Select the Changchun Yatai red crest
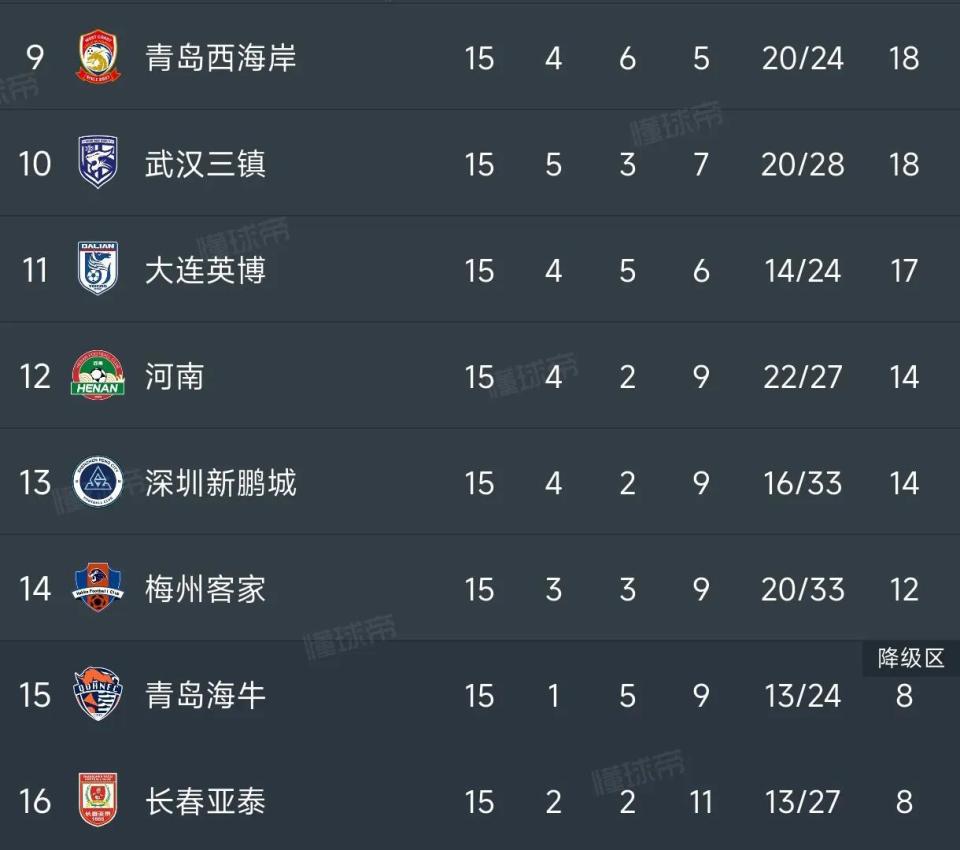Viewport: 960px width, 850px height. point(98,800)
